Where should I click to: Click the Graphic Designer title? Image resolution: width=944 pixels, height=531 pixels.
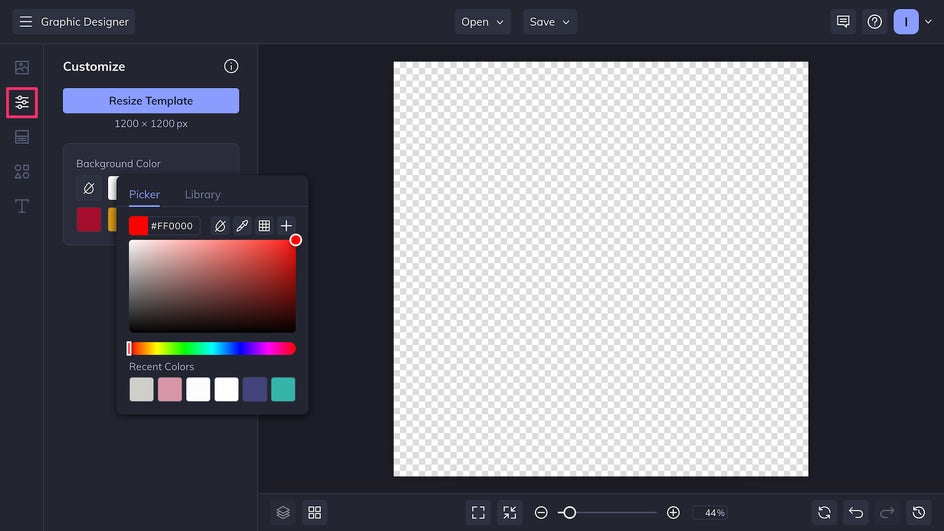coord(85,22)
